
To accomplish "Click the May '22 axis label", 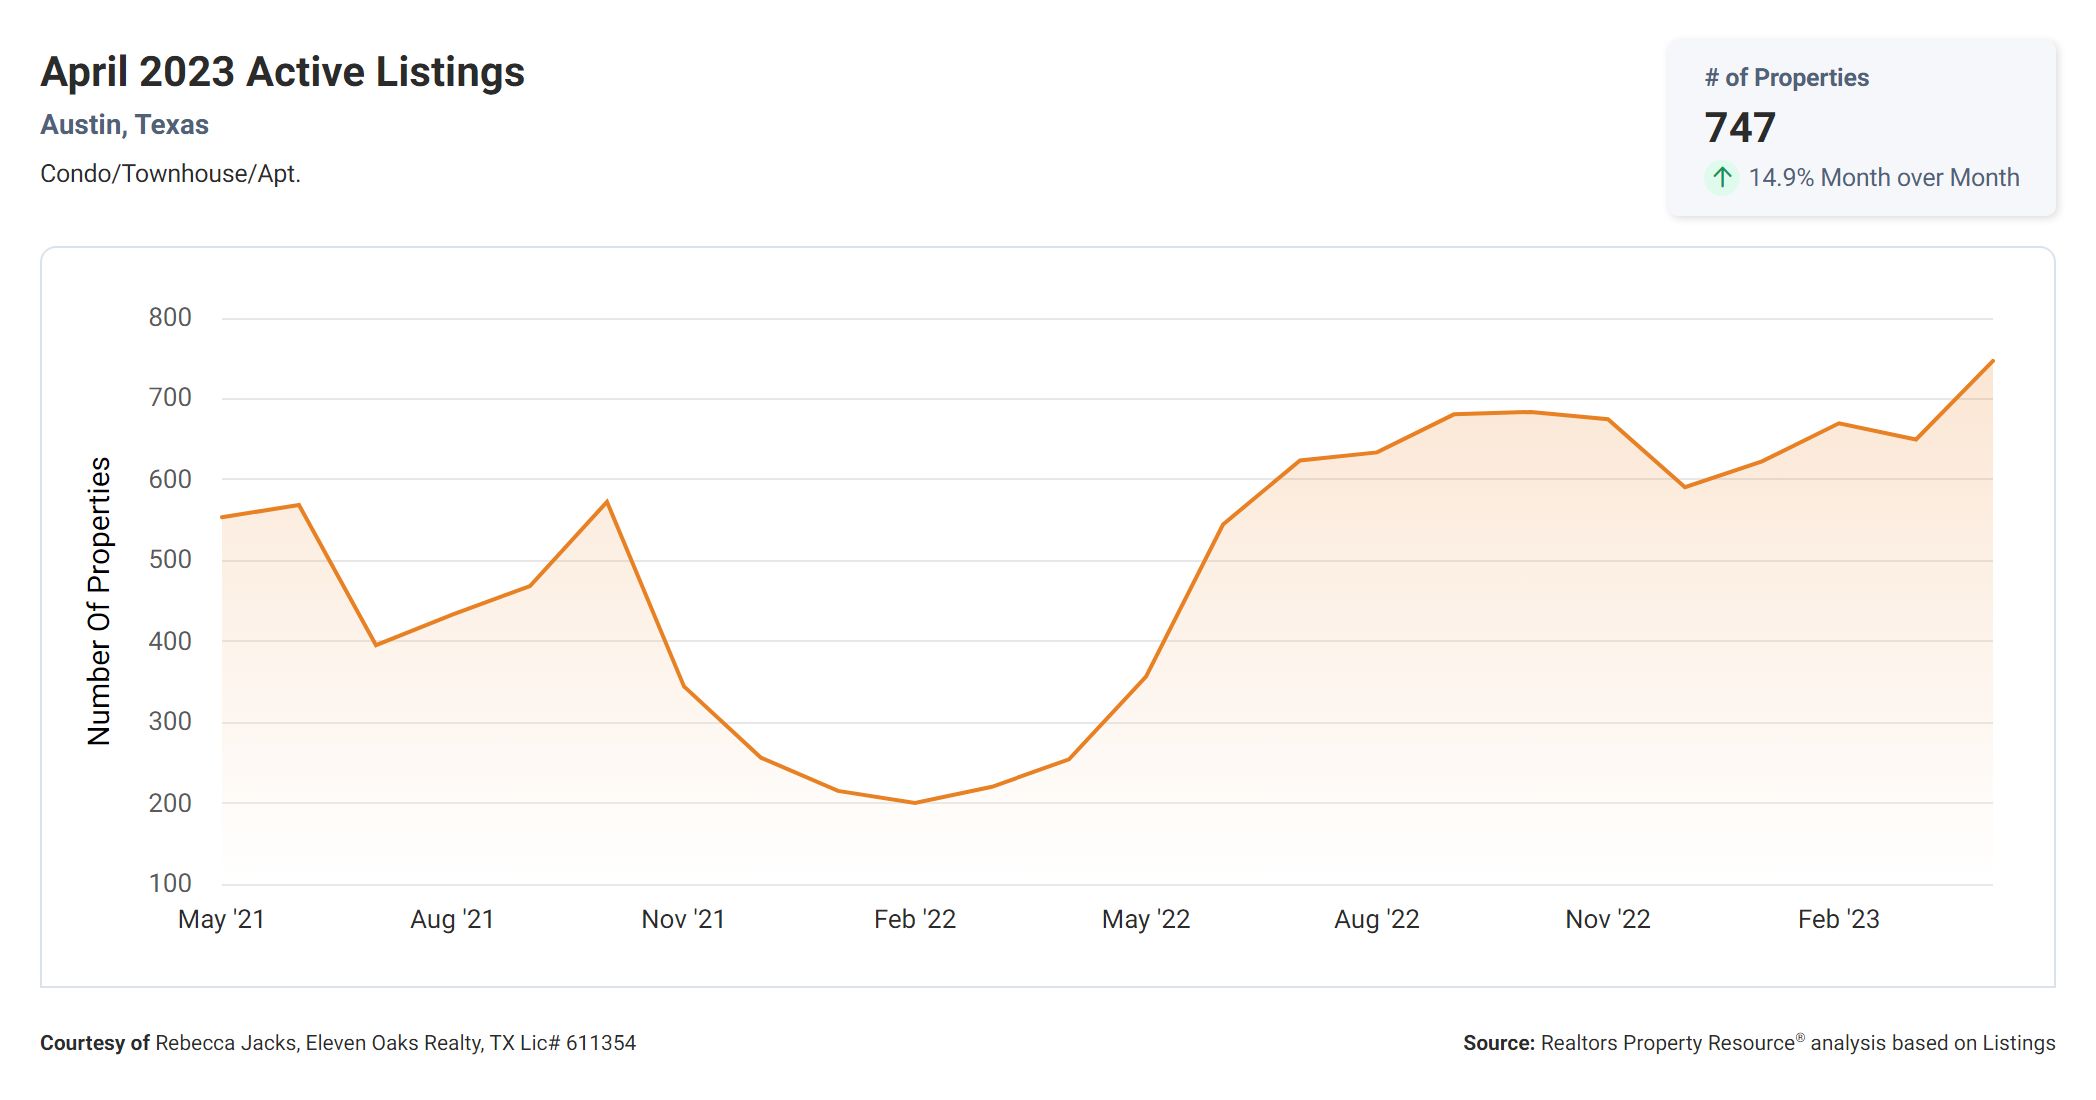I will (1145, 919).
